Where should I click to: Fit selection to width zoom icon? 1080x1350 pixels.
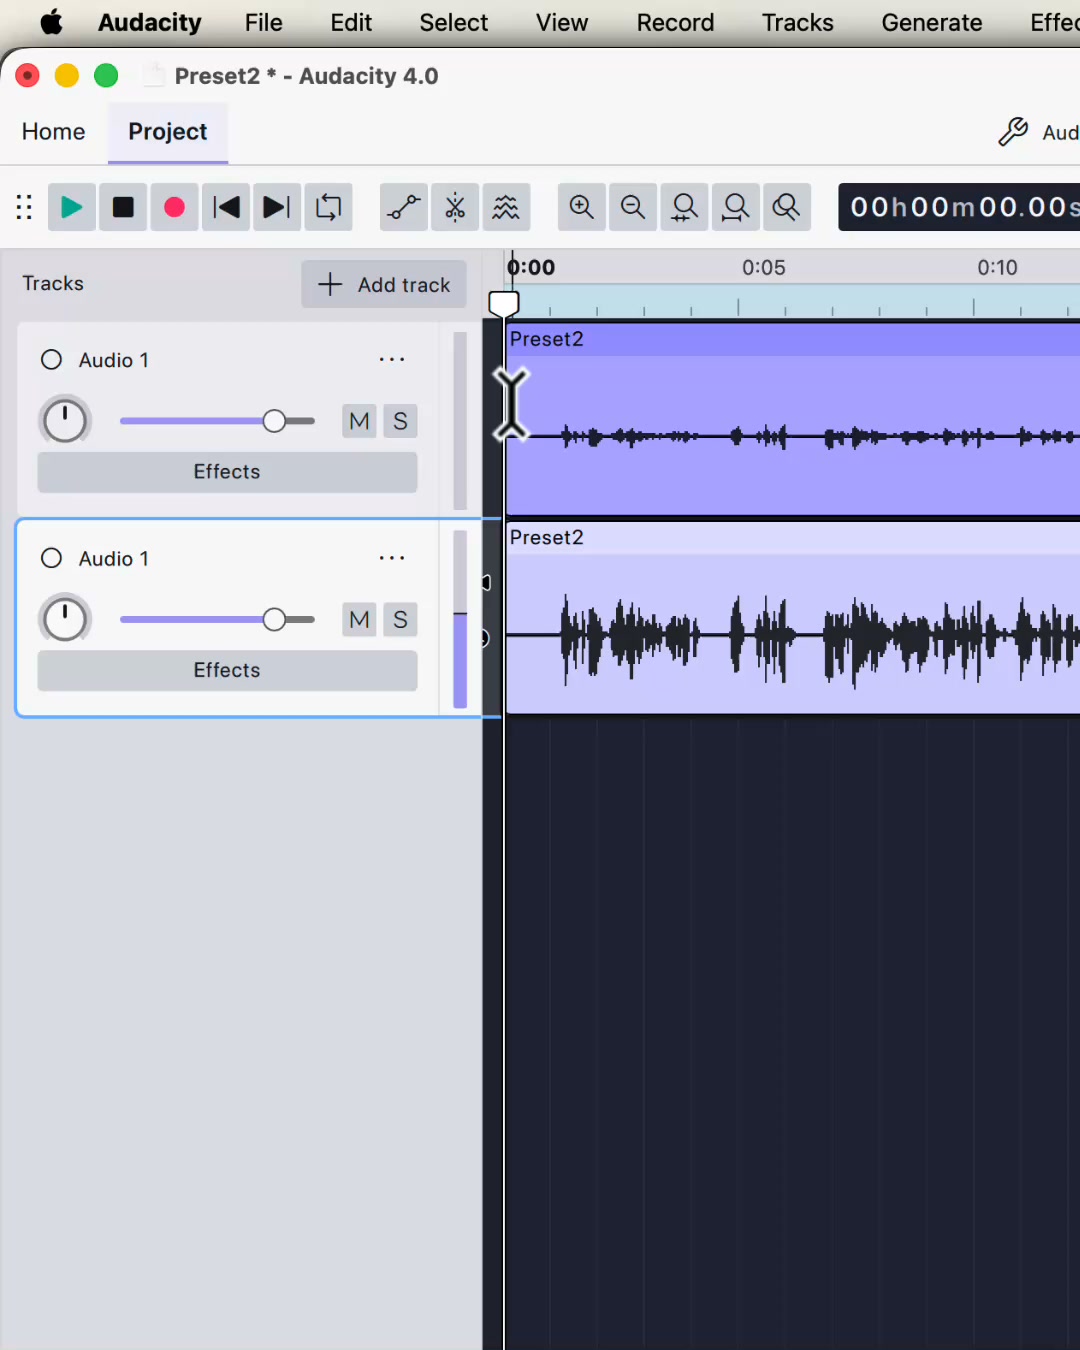click(684, 207)
